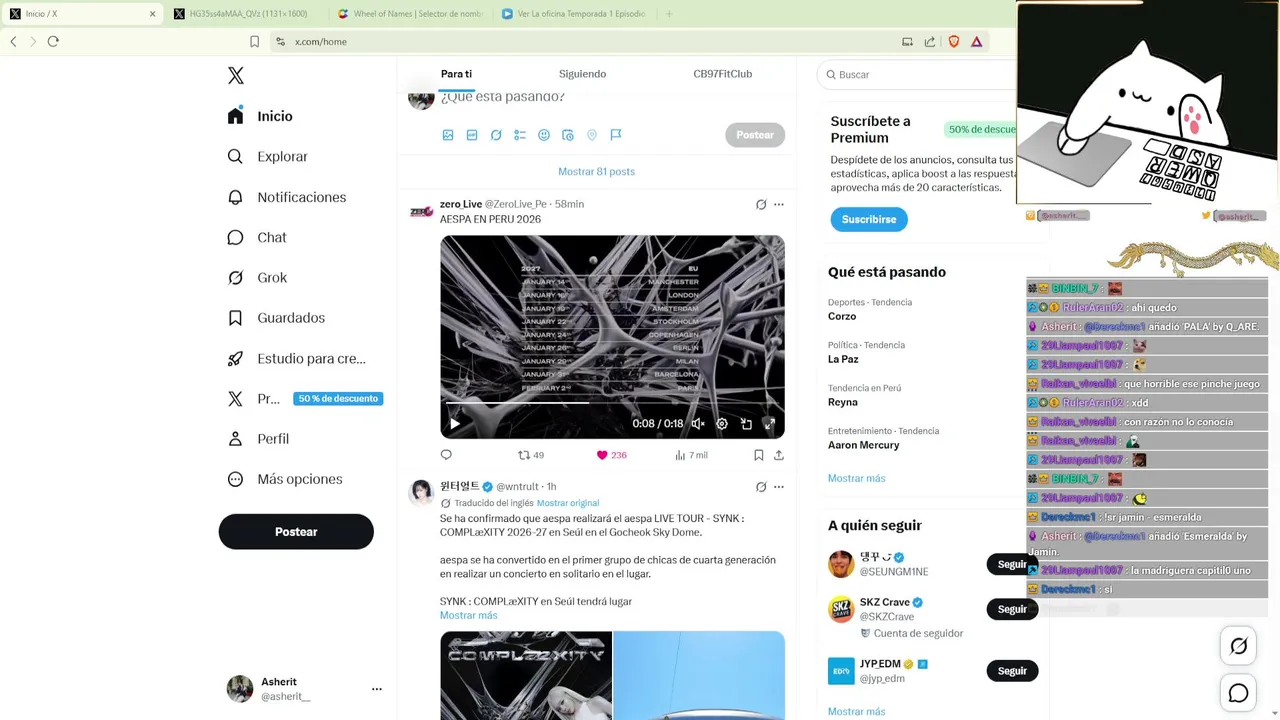Open Perfil in the sidebar
The image size is (1280, 720).
tap(258, 439)
